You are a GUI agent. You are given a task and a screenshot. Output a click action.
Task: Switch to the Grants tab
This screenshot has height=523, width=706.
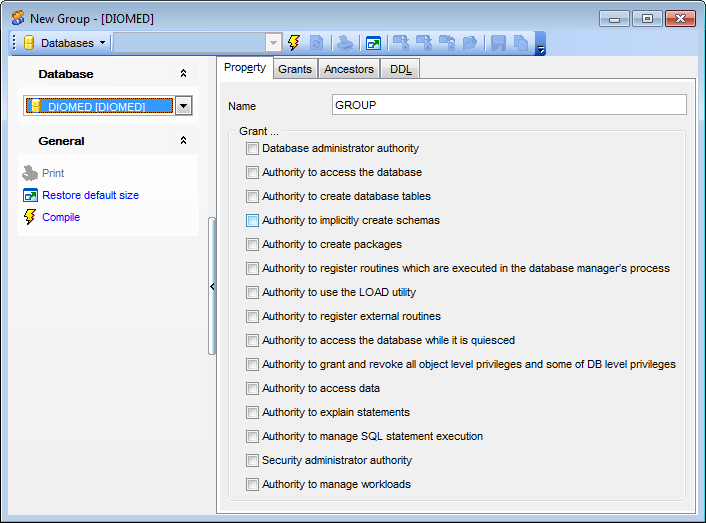[x=295, y=69]
